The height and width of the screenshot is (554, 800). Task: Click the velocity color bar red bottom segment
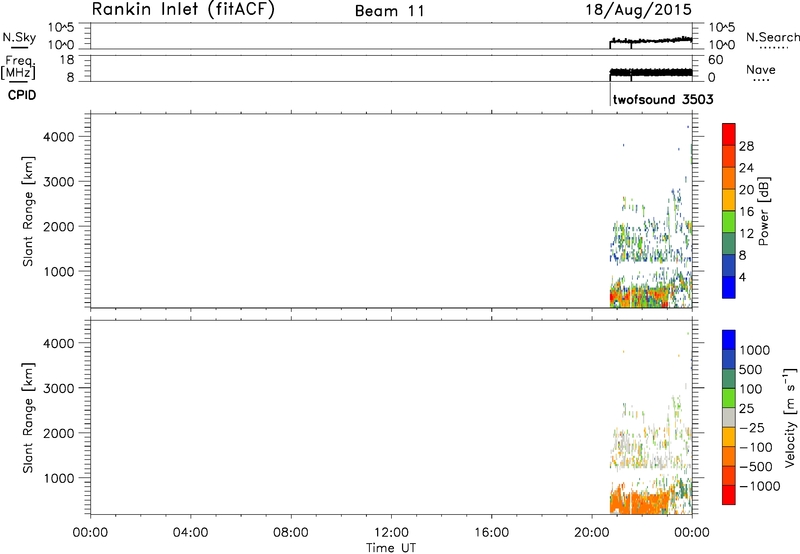(x=729, y=495)
